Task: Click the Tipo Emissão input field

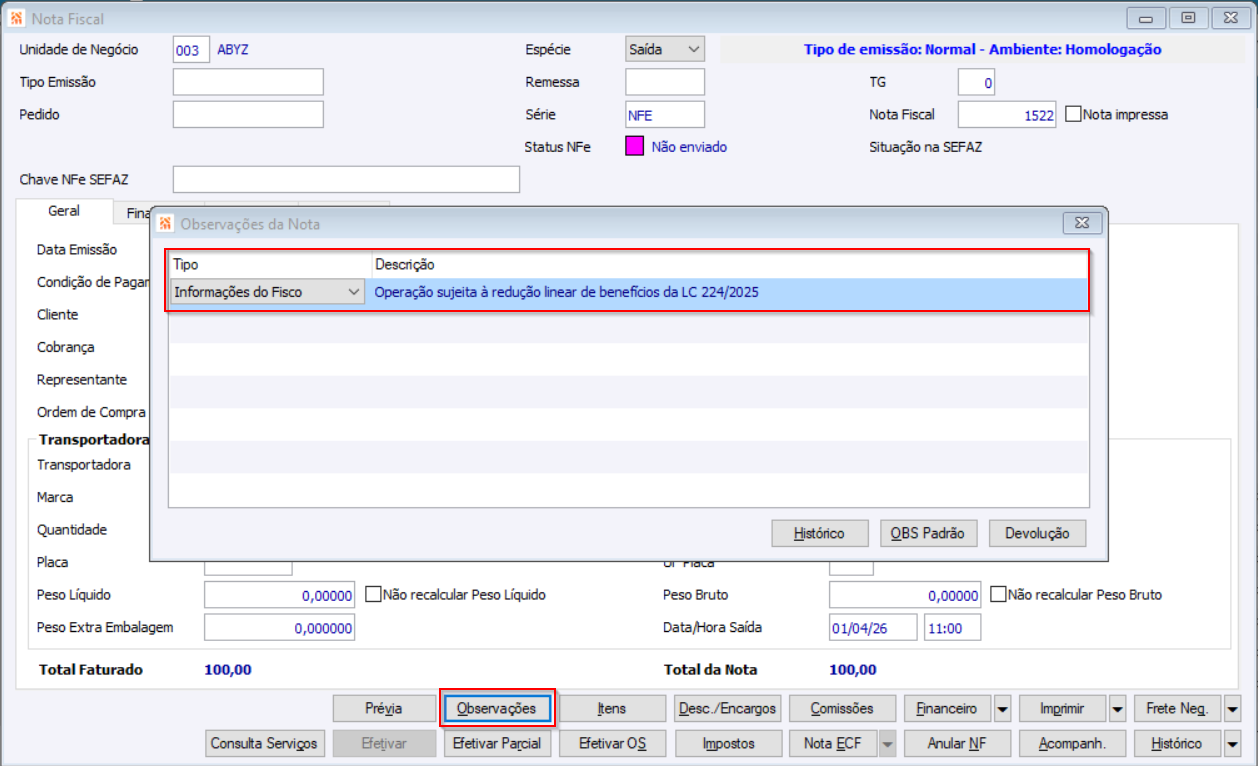Action: pyautogui.click(x=248, y=82)
